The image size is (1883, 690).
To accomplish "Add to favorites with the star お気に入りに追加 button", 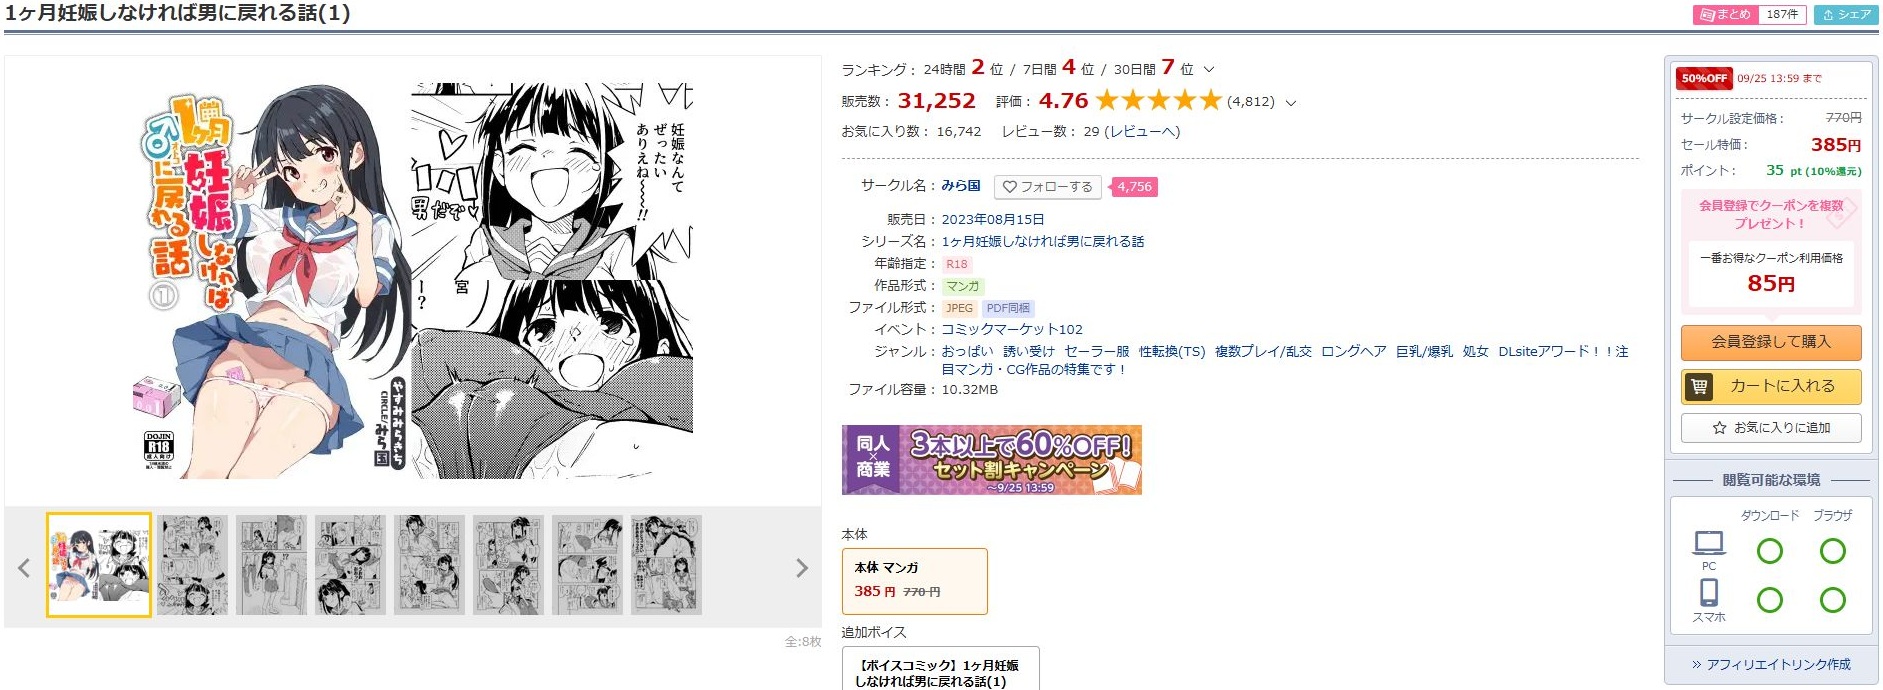I will pyautogui.click(x=1771, y=427).
